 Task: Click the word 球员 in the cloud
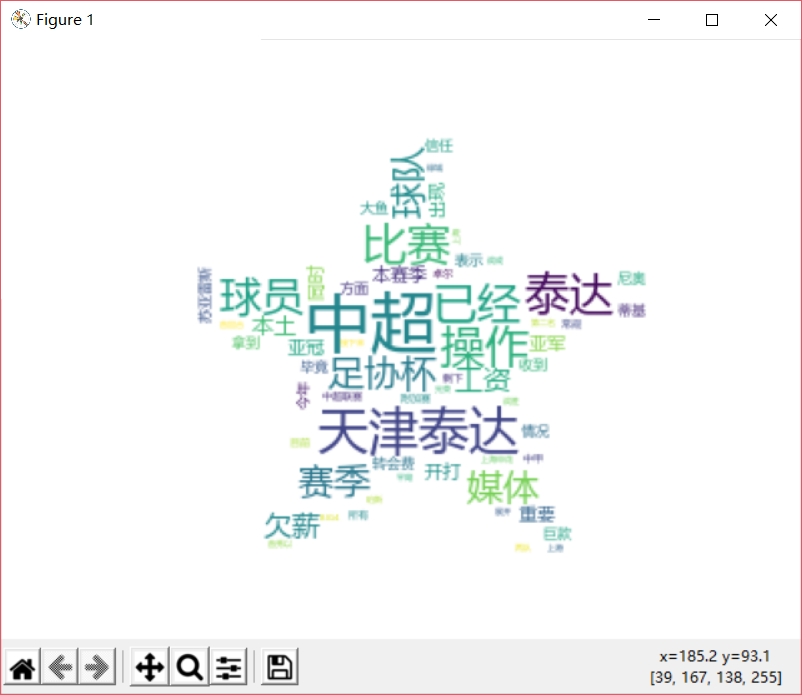click(x=261, y=297)
